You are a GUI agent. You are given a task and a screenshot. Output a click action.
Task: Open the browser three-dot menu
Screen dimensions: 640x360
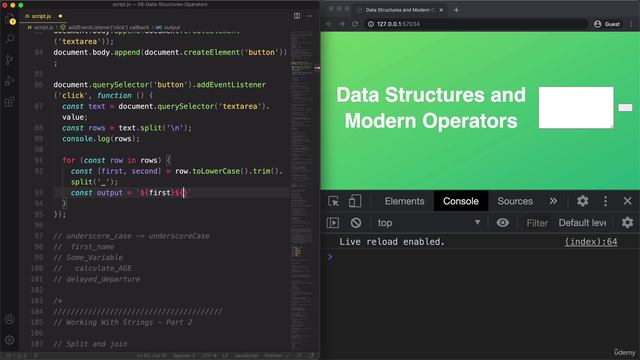tap(631, 24)
